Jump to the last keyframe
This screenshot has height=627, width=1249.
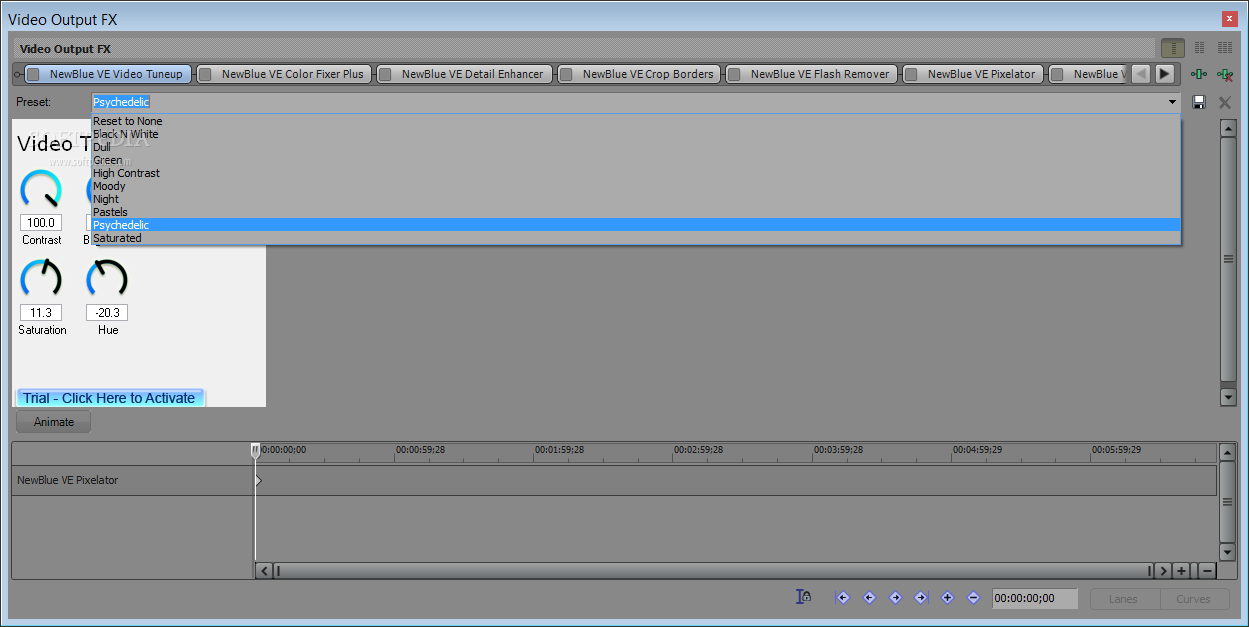(x=921, y=597)
